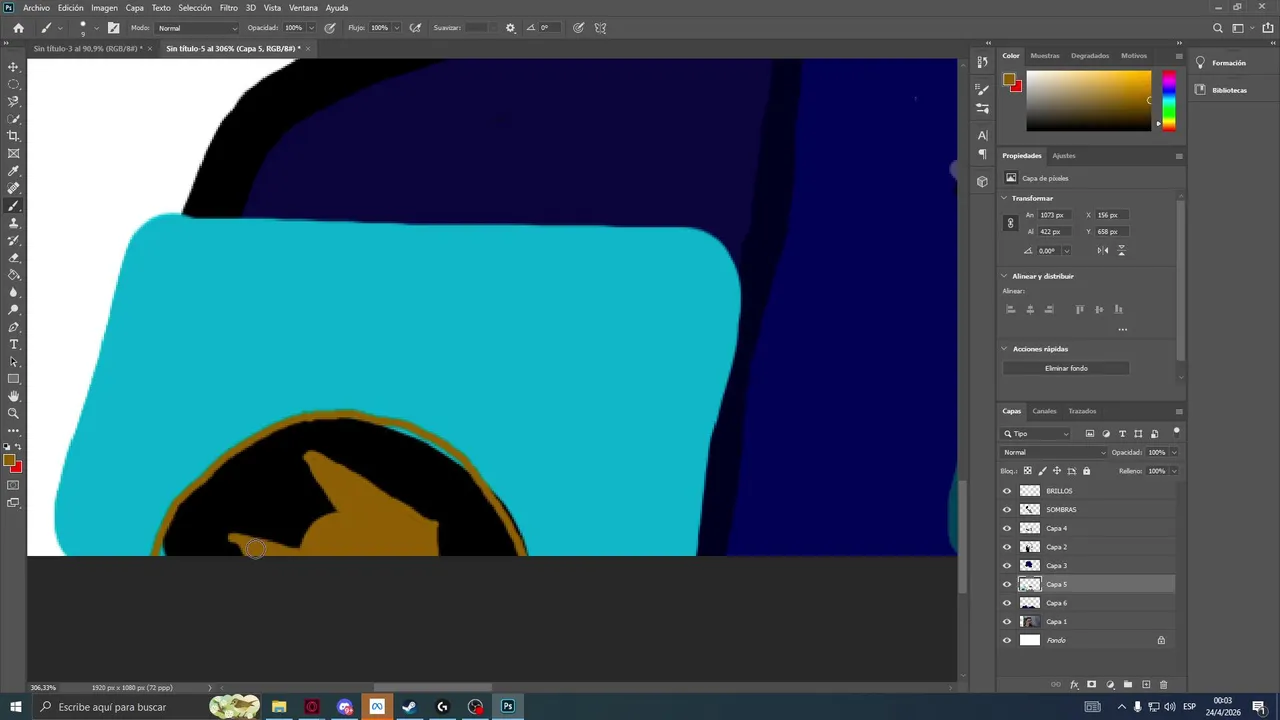
Task: Collapse the Acciones rápidas section
Action: point(1005,349)
